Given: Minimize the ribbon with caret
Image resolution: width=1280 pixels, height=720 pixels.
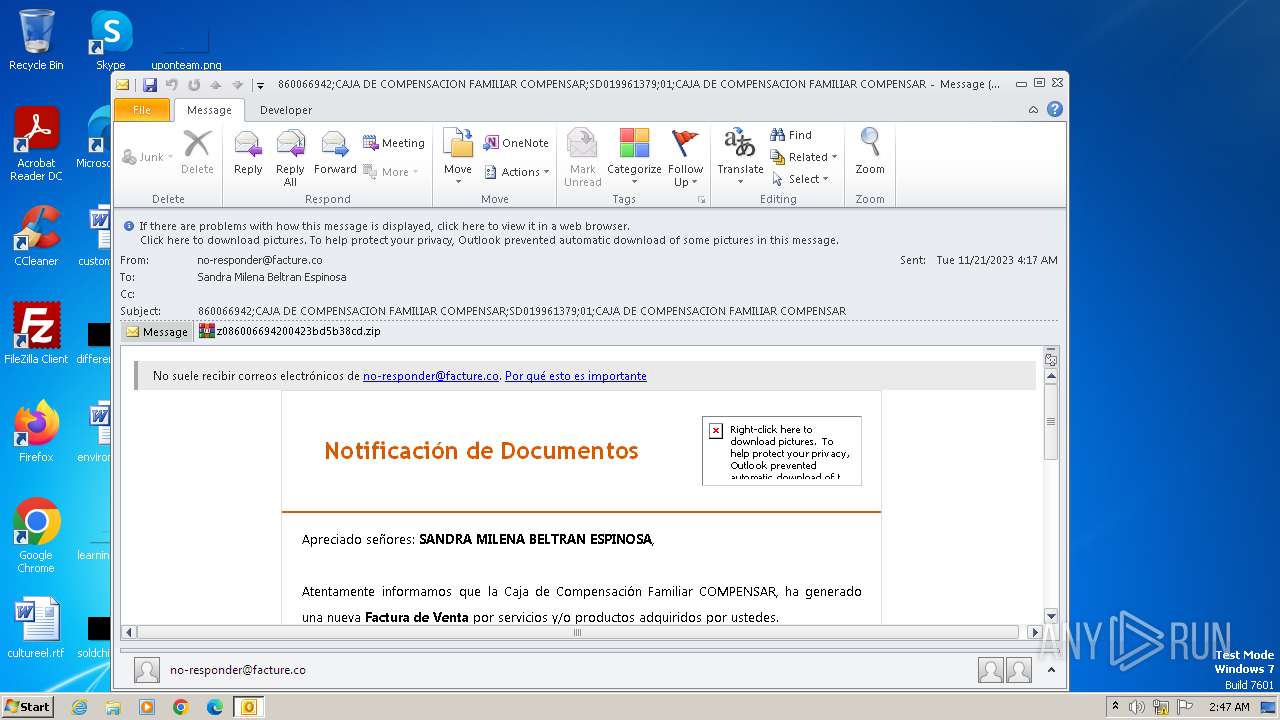Looking at the screenshot, I should click(1034, 110).
